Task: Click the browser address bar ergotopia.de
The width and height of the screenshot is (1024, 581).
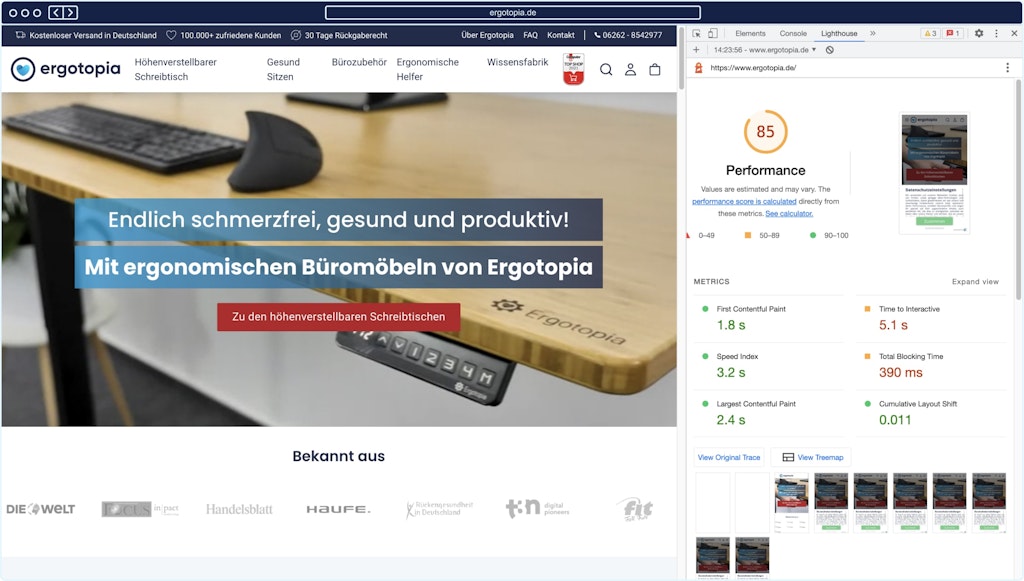Action: (x=513, y=12)
